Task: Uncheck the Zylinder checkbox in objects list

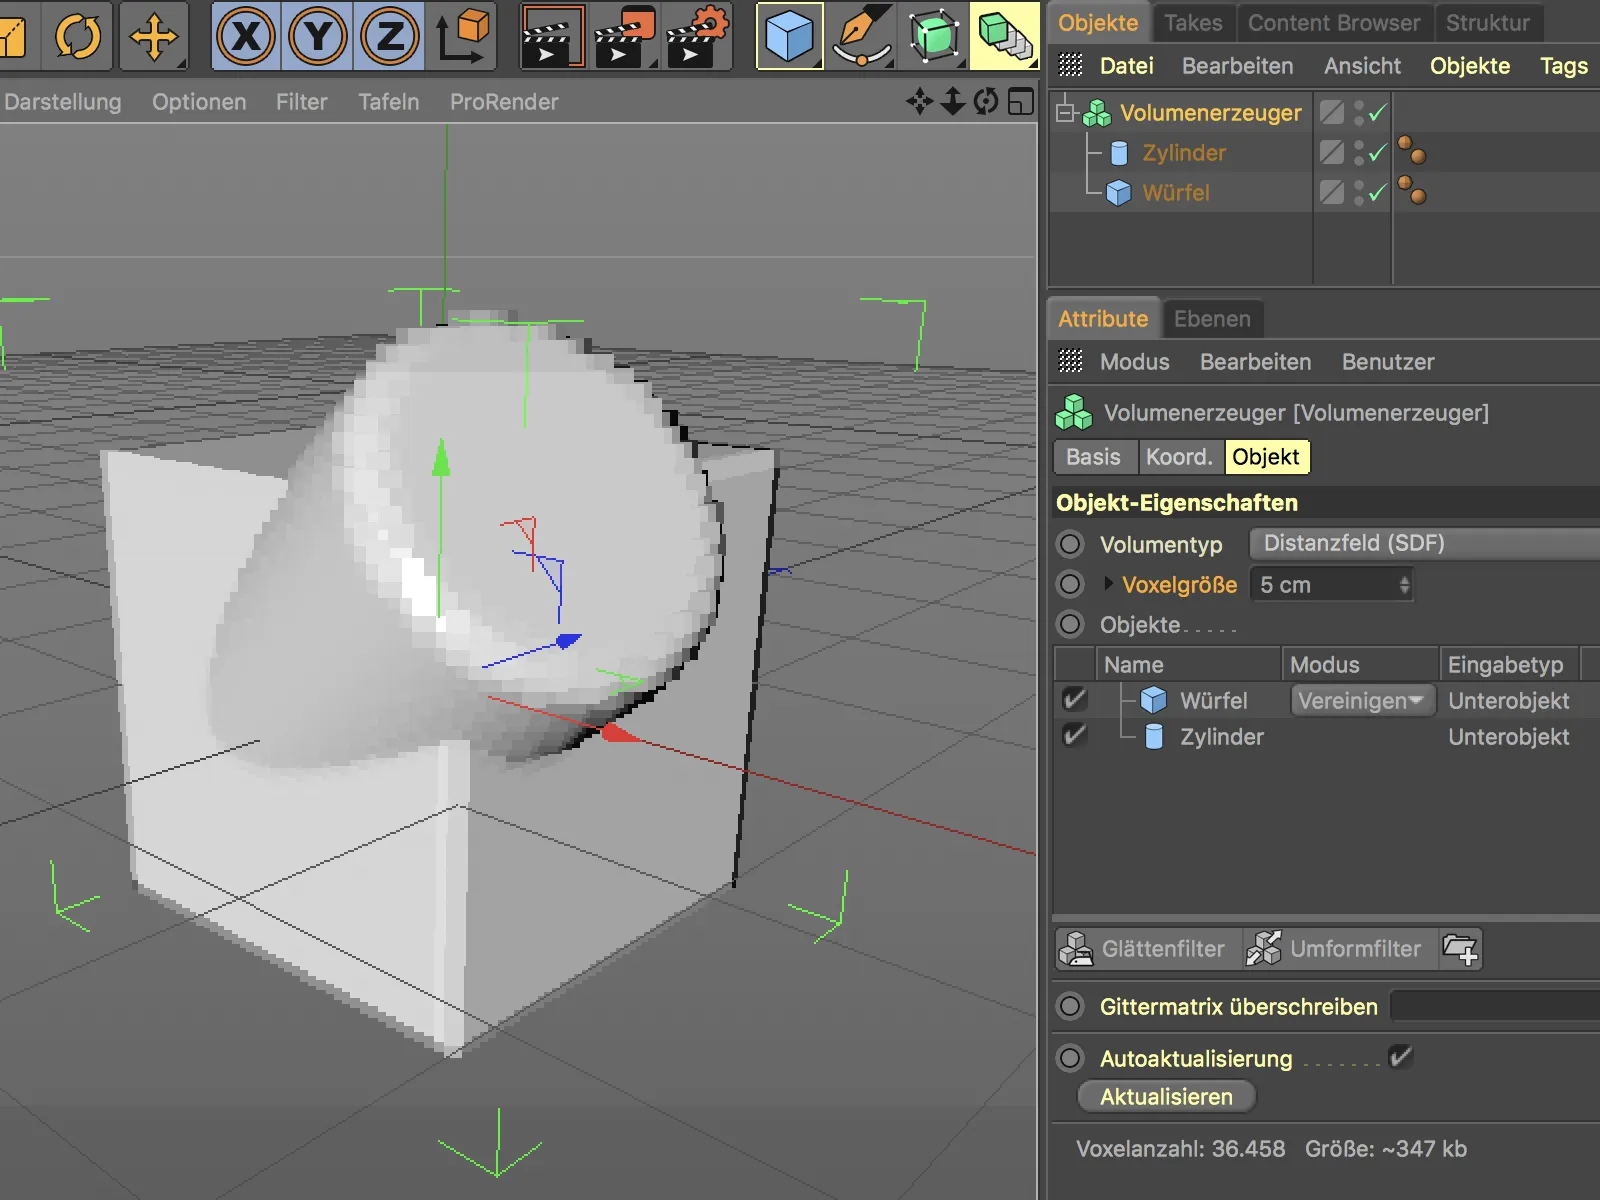Action: (x=1075, y=736)
